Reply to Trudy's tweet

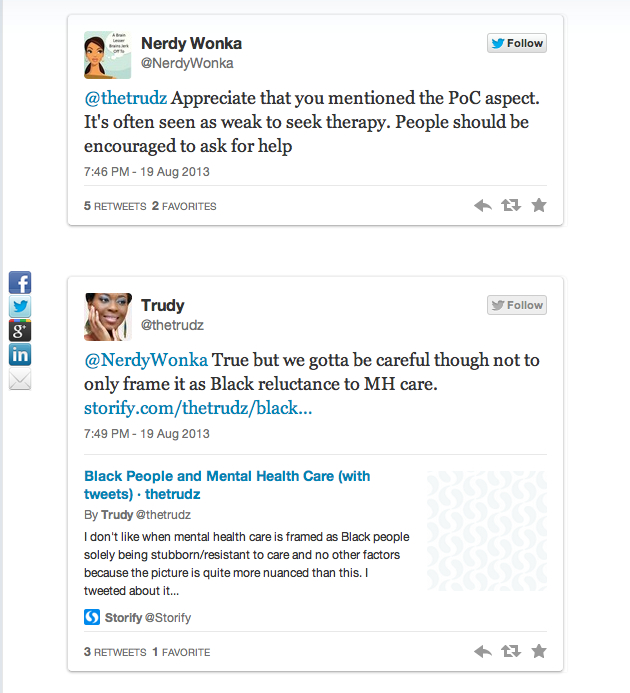click(x=483, y=652)
